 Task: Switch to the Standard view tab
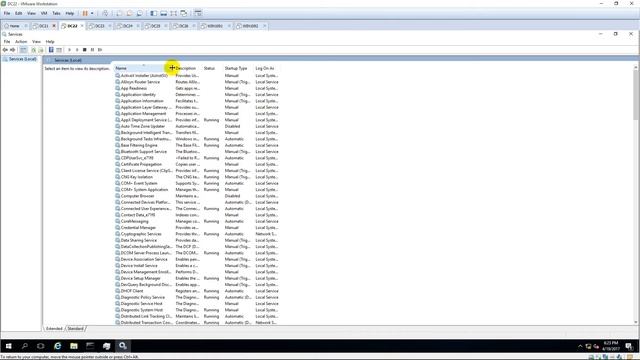[x=76, y=329]
